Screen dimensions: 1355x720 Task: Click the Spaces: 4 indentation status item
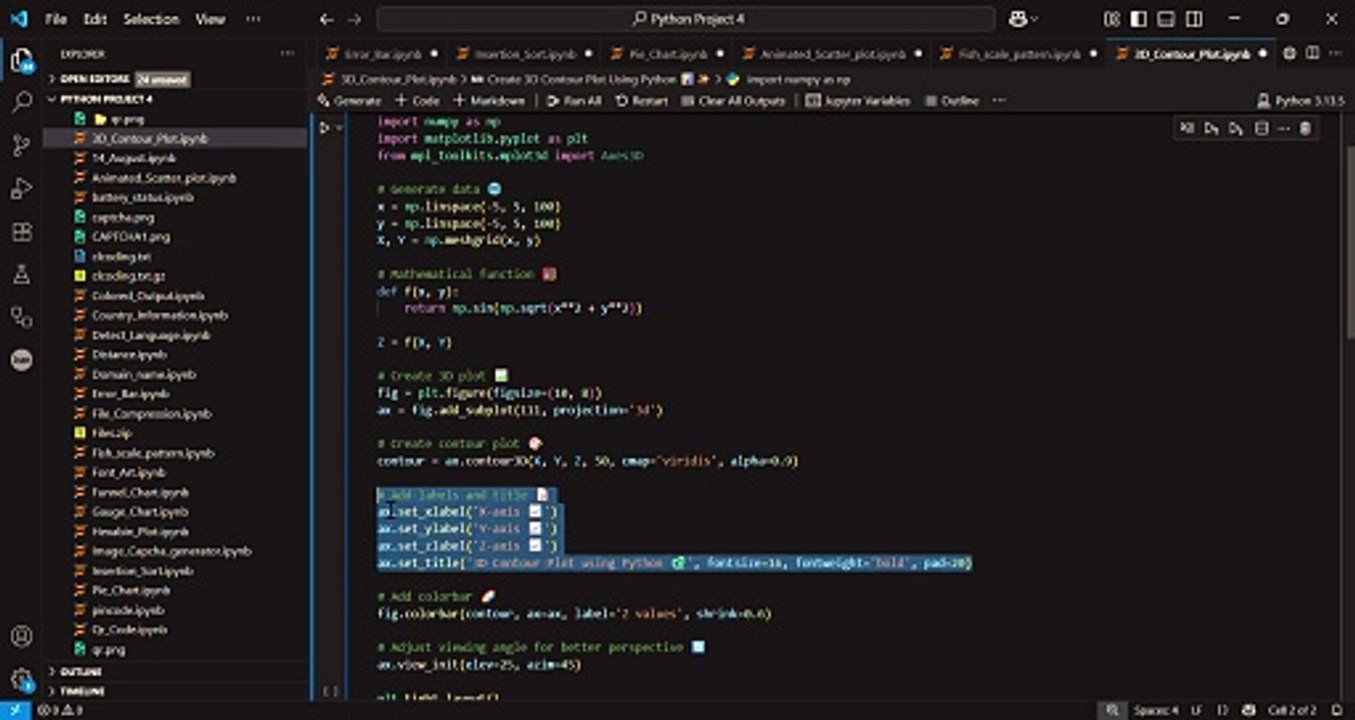click(x=1155, y=710)
